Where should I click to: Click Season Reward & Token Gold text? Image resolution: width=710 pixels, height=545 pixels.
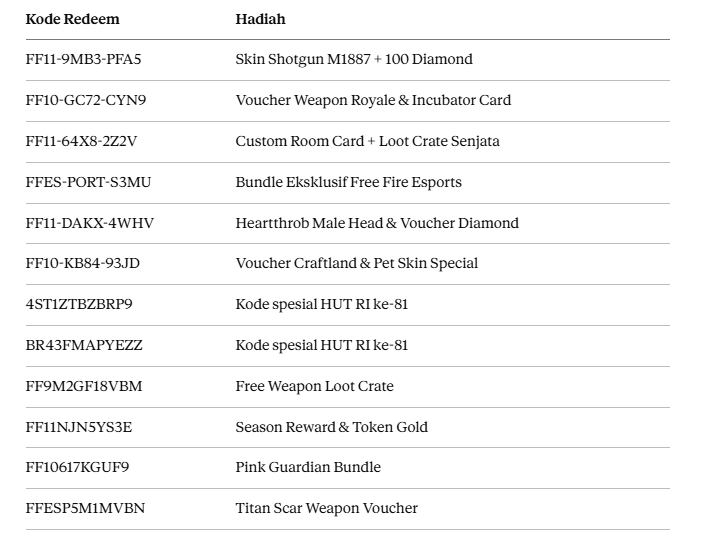pos(331,427)
